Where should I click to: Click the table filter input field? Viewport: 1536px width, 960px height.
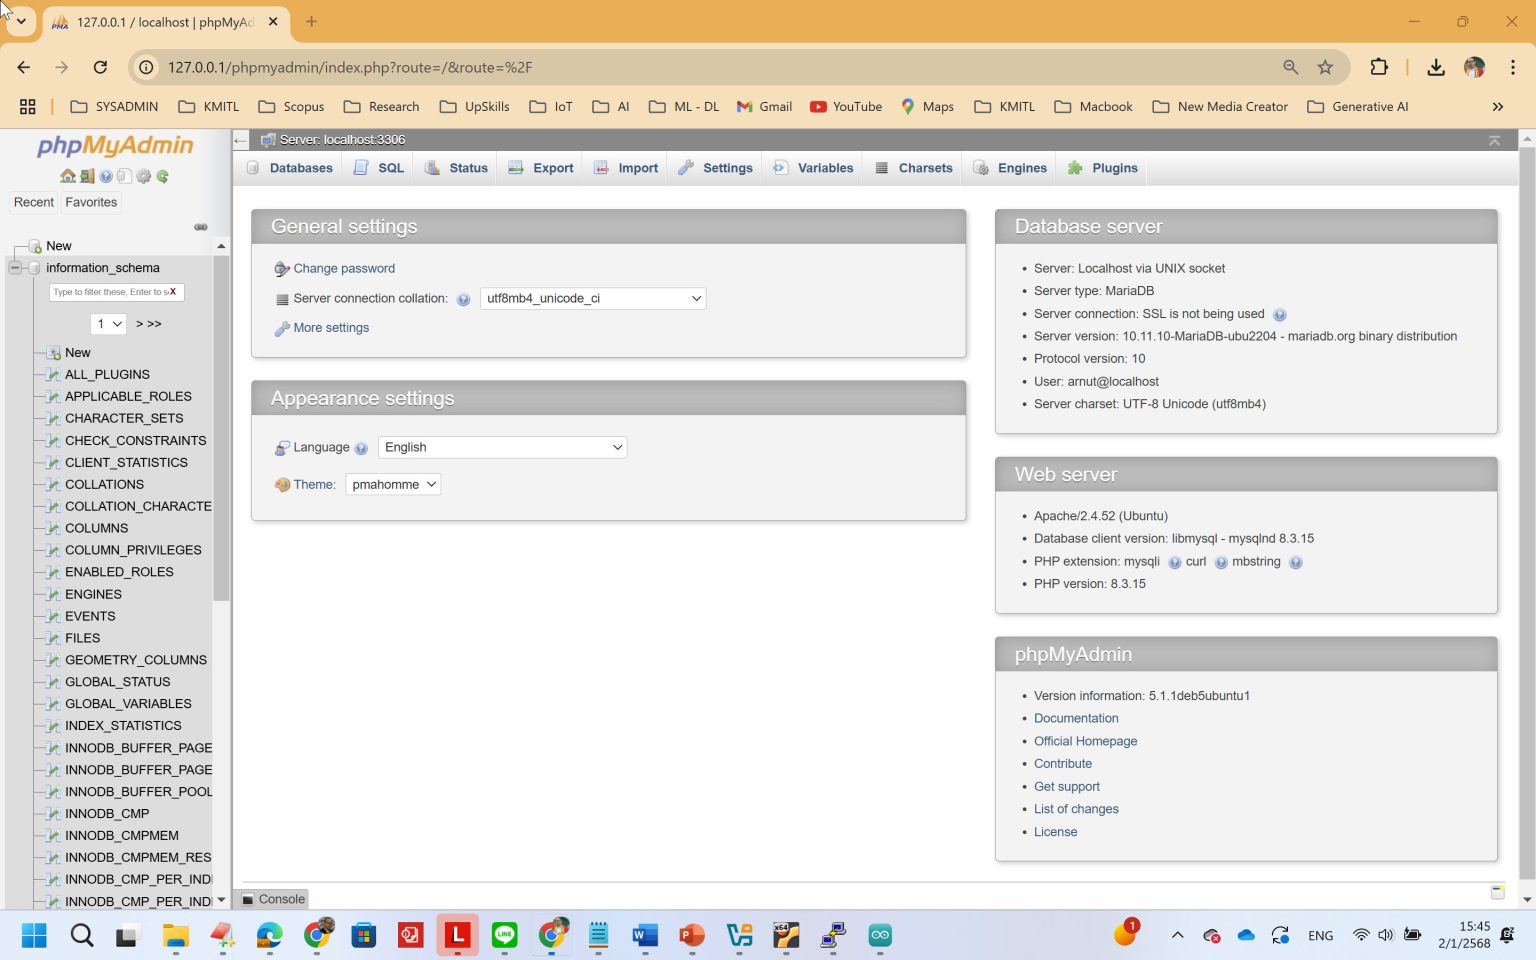(x=110, y=292)
